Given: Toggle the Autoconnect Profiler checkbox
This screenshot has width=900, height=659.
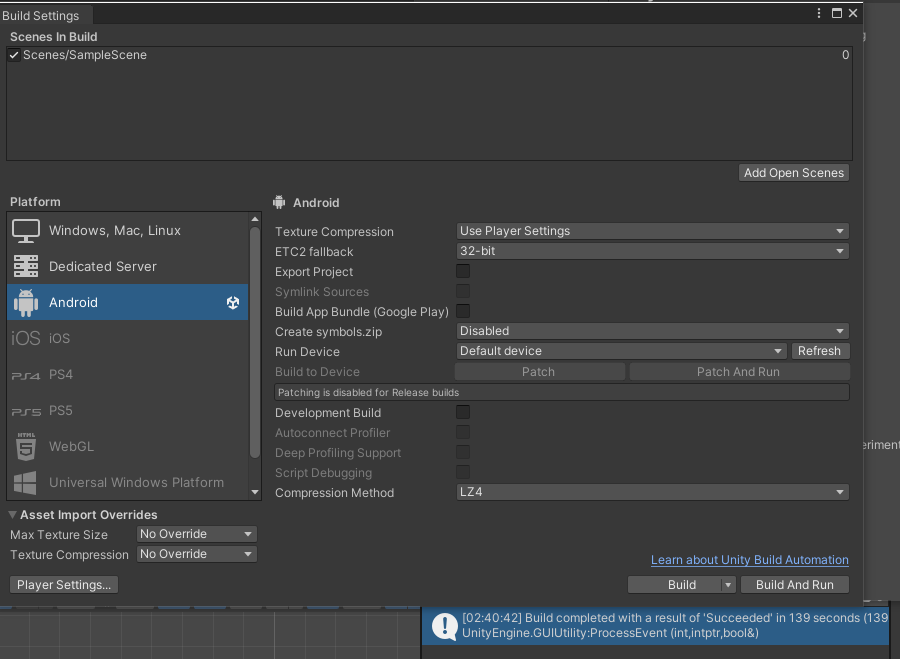Looking at the screenshot, I should pos(463,432).
